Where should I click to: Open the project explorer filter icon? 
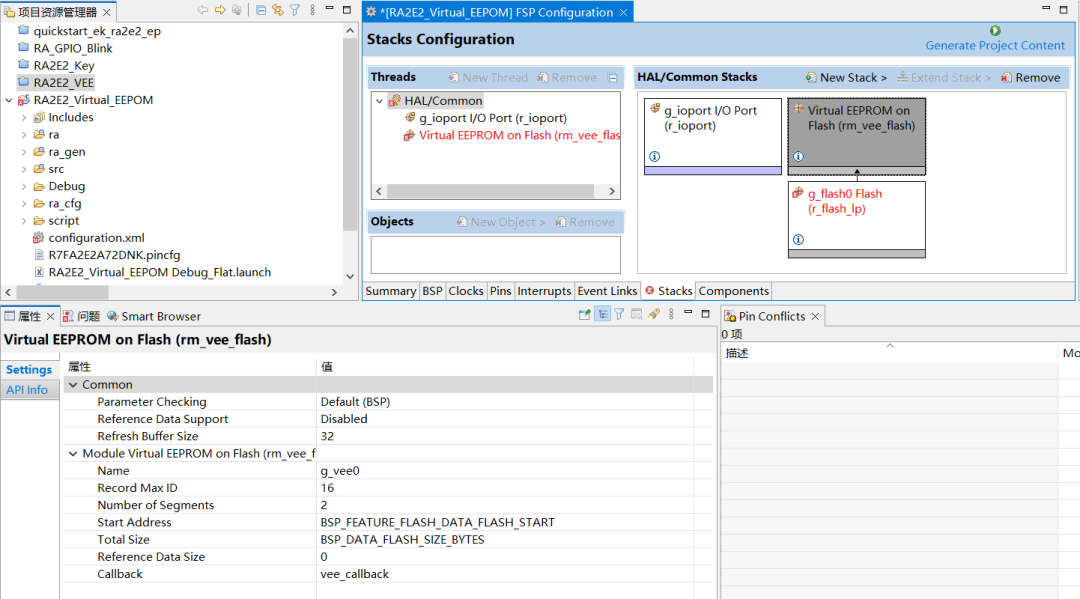[295, 10]
